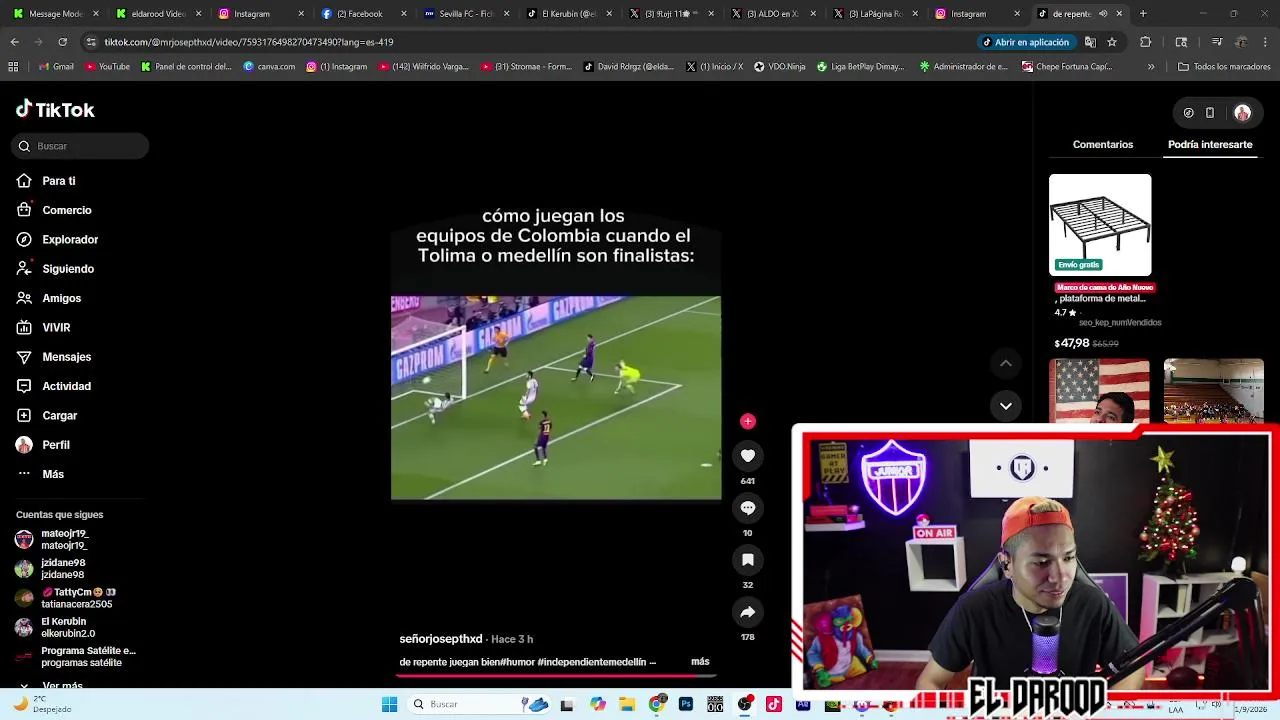Viewport: 1280px width, 720px height.
Task: Go back in browser history
Action: pos(14,42)
